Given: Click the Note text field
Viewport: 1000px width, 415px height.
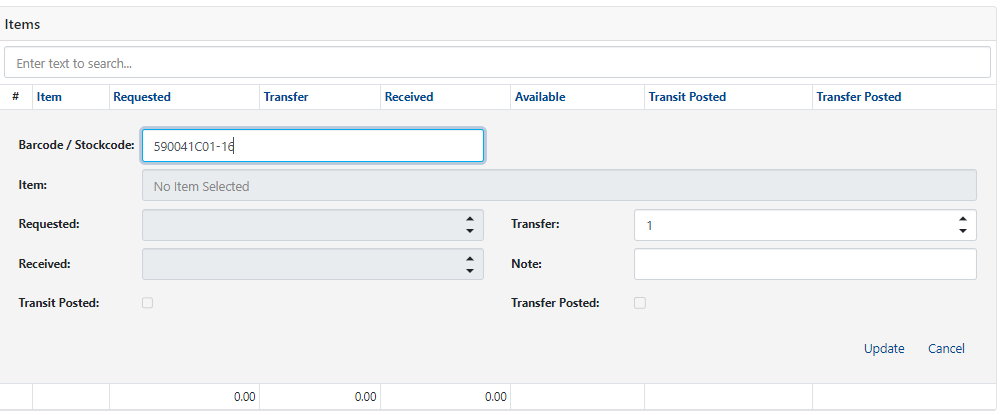Looking at the screenshot, I should [x=805, y=265].
